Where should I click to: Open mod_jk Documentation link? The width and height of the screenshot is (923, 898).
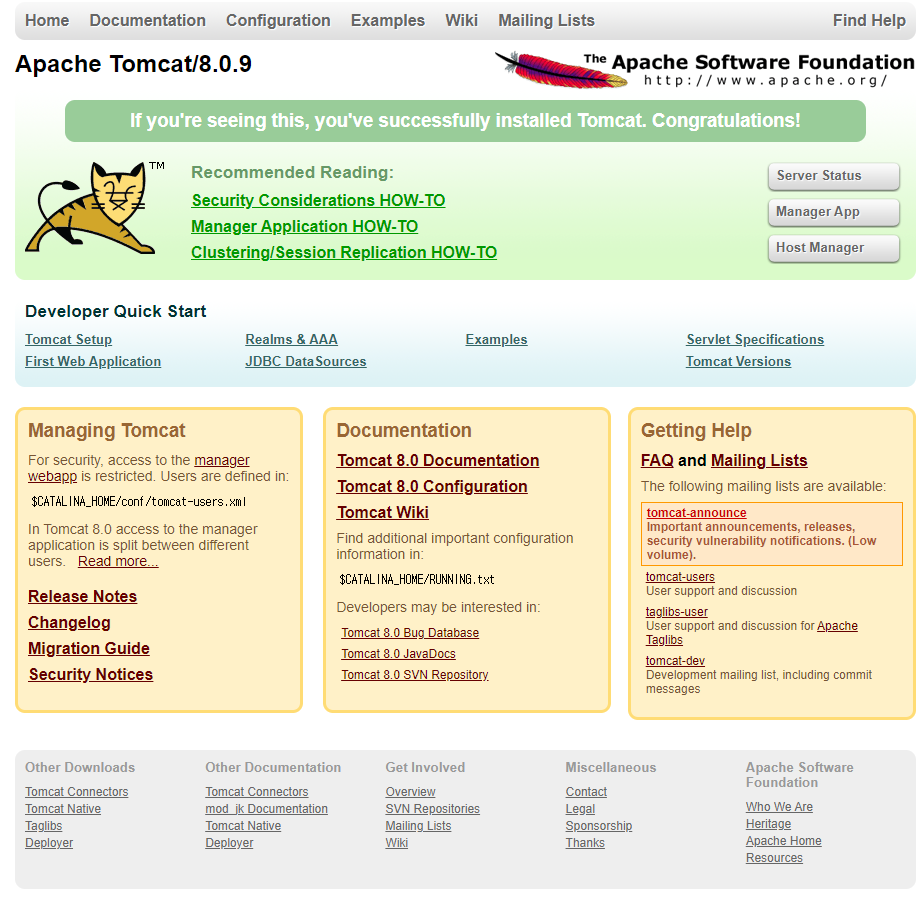point(267,809)
